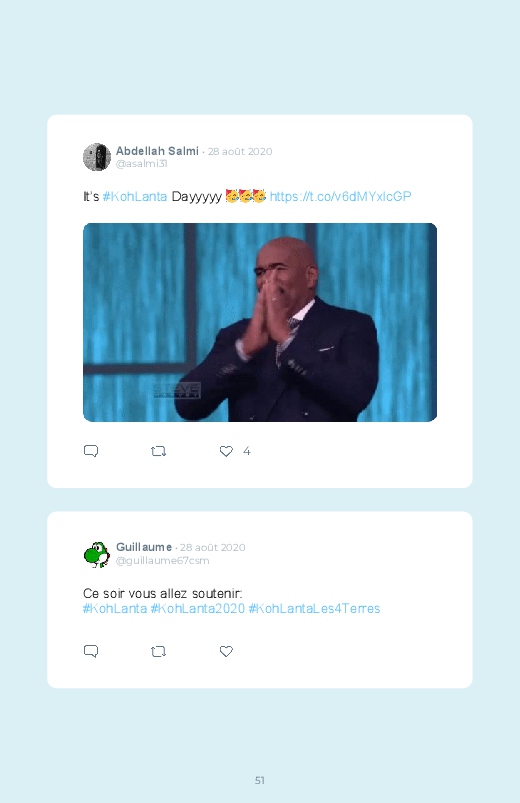
Task: Open the #KohLanta hashtag in Guillaume's tweet
Action: pos(115,608)
